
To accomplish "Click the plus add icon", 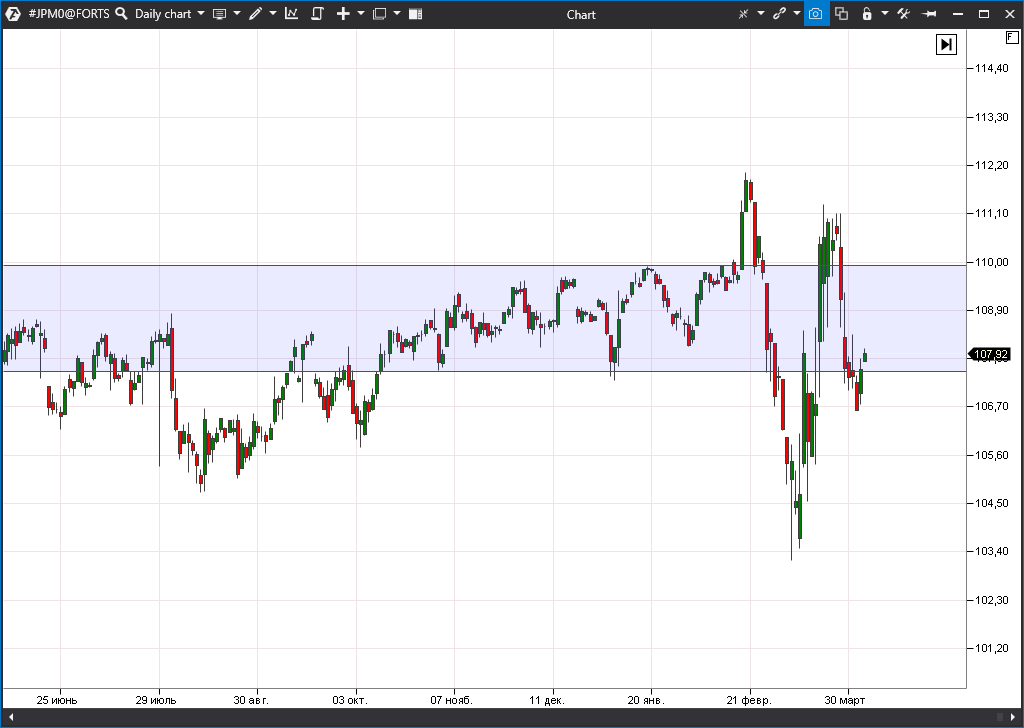I will [343, 14].
